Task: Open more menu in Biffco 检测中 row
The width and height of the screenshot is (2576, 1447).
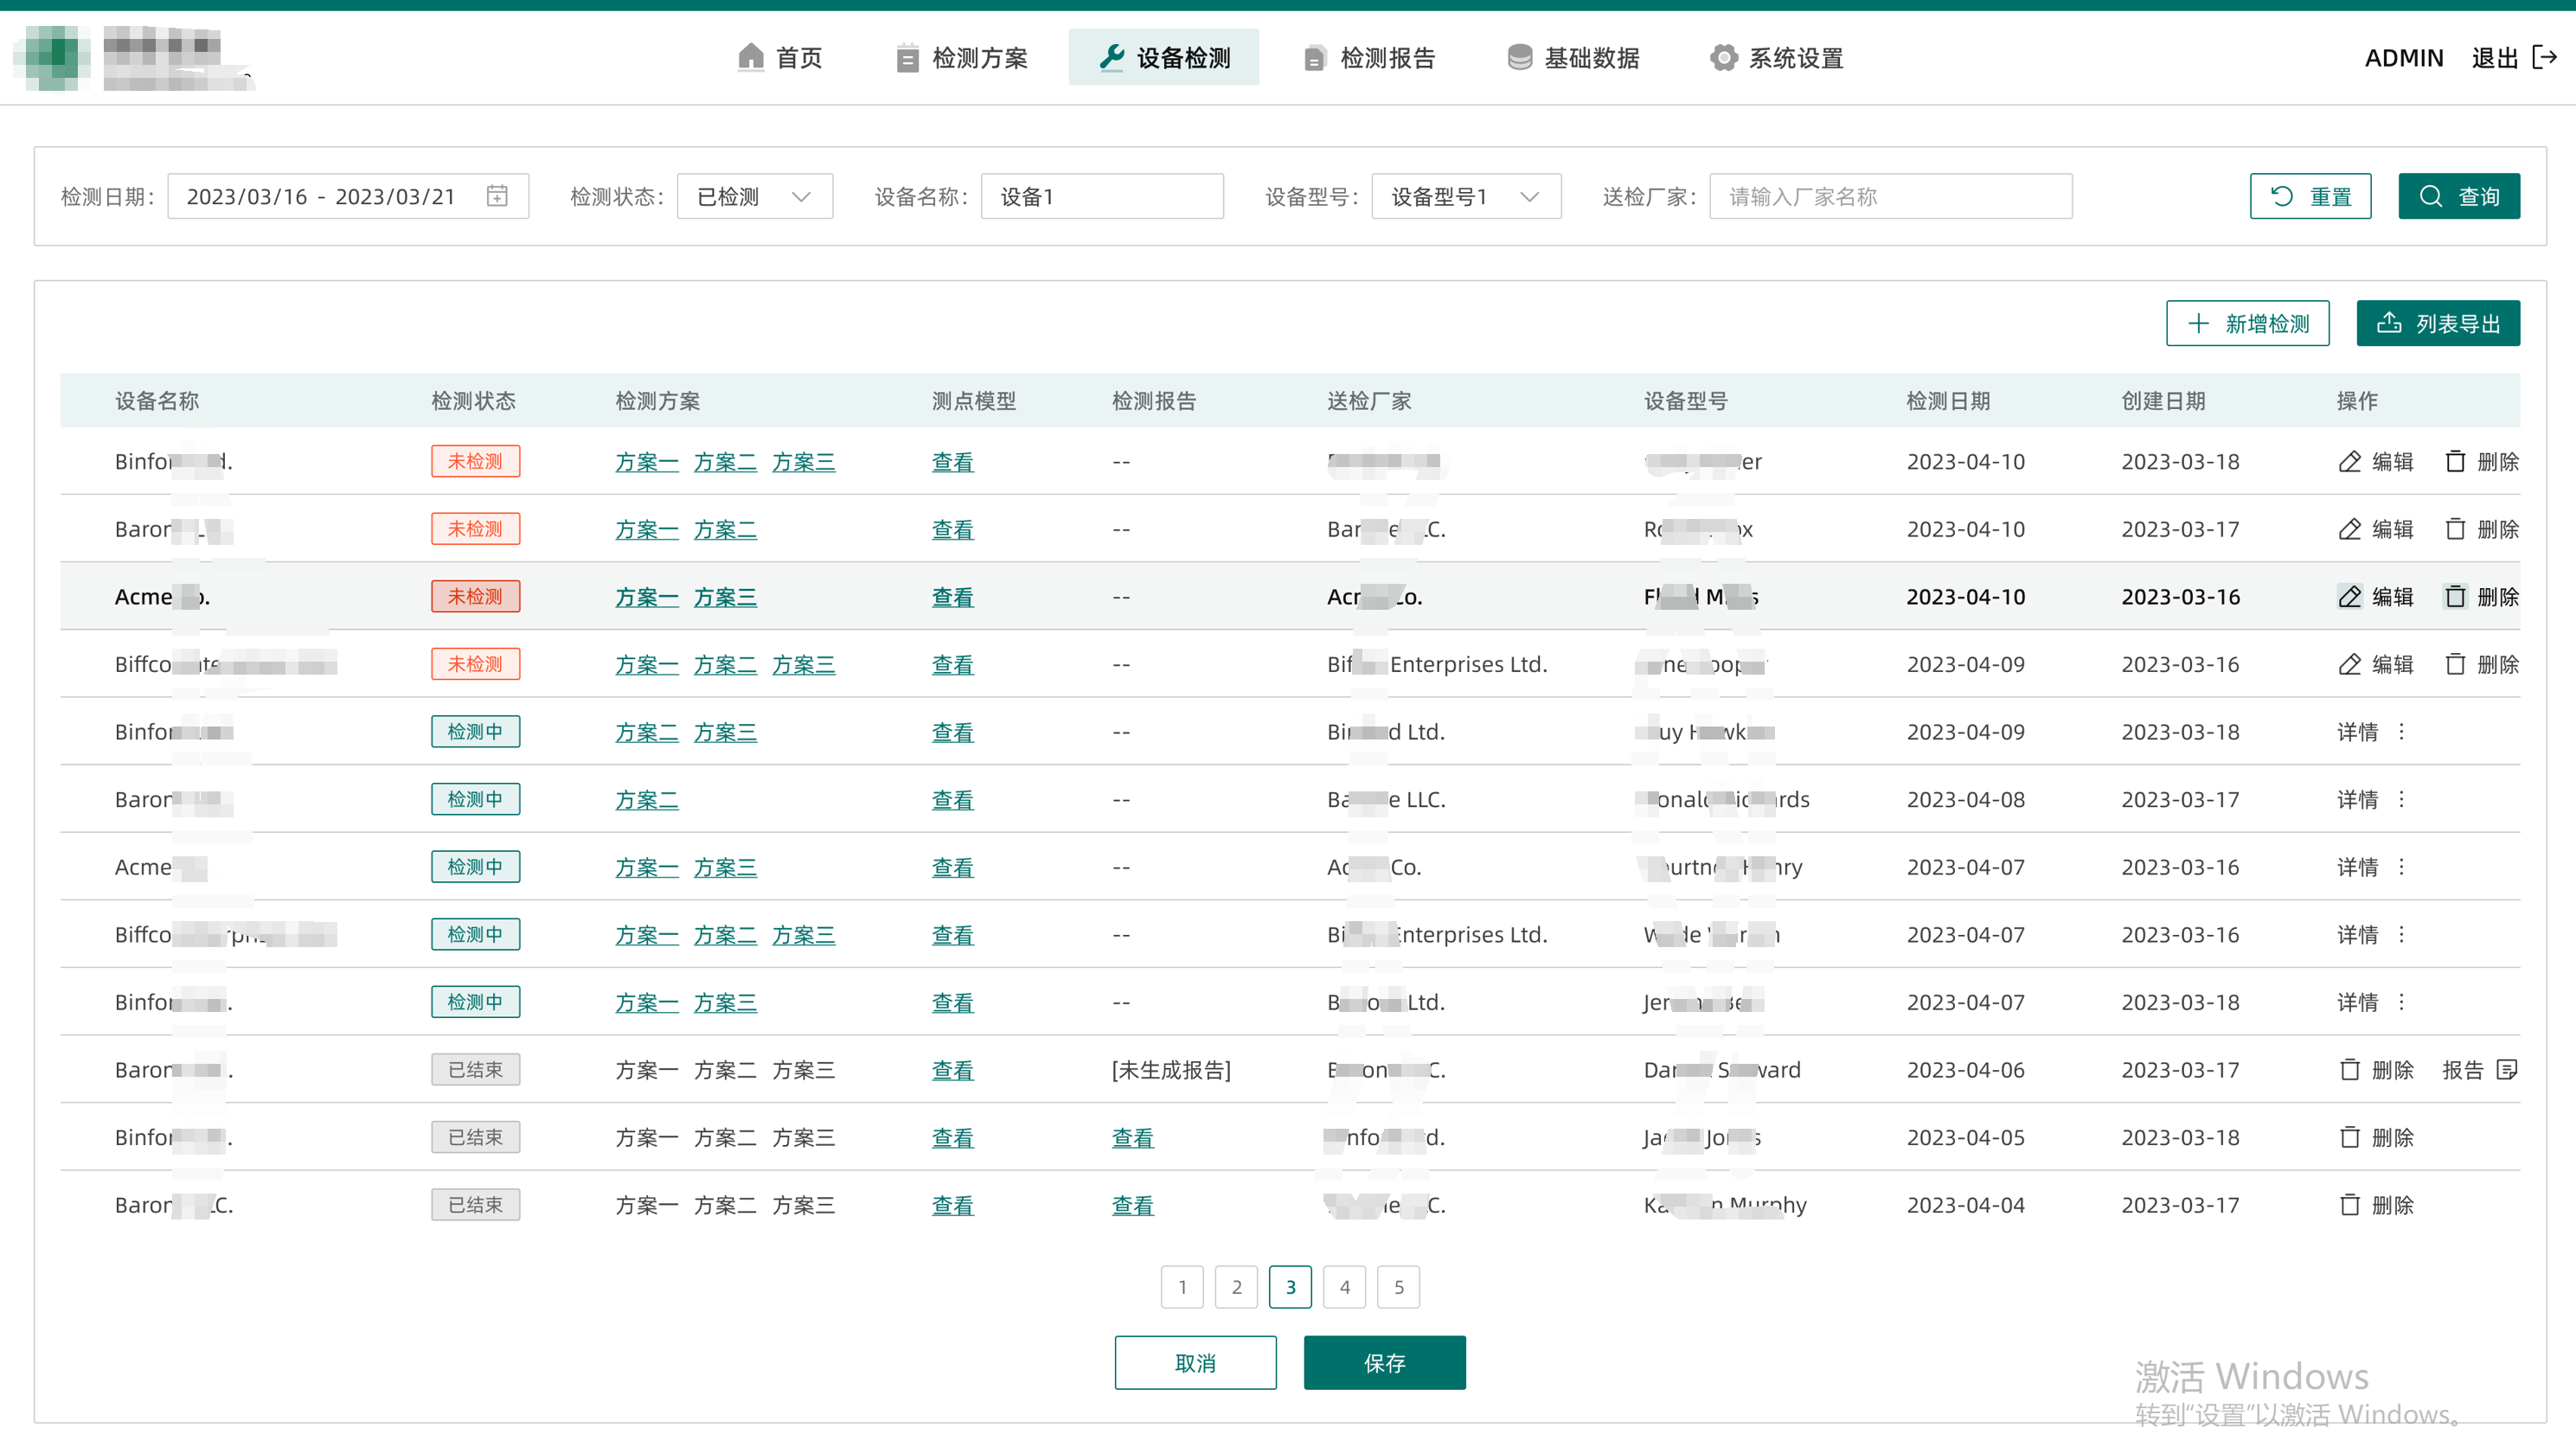Action: [x=2401, y=934]
